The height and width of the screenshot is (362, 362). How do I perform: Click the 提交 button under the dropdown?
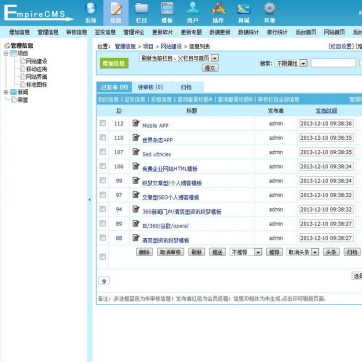tap(210, 68)
